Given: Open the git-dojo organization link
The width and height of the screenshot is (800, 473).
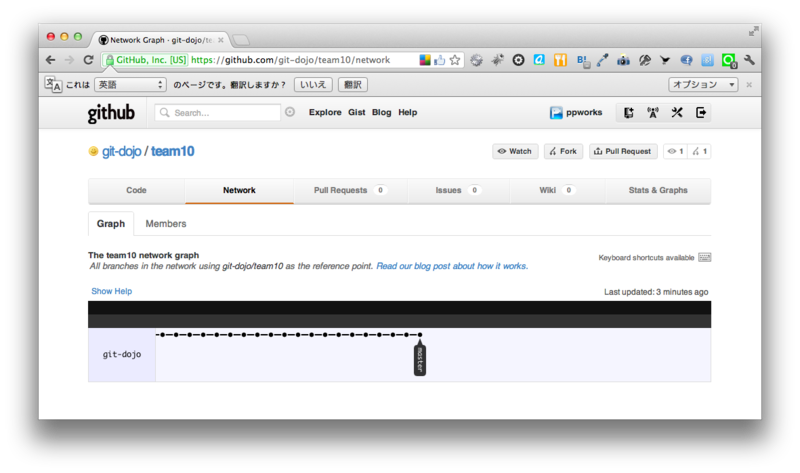Looking at the screenshot, I should pyautogui.click(x=121, y=152).
